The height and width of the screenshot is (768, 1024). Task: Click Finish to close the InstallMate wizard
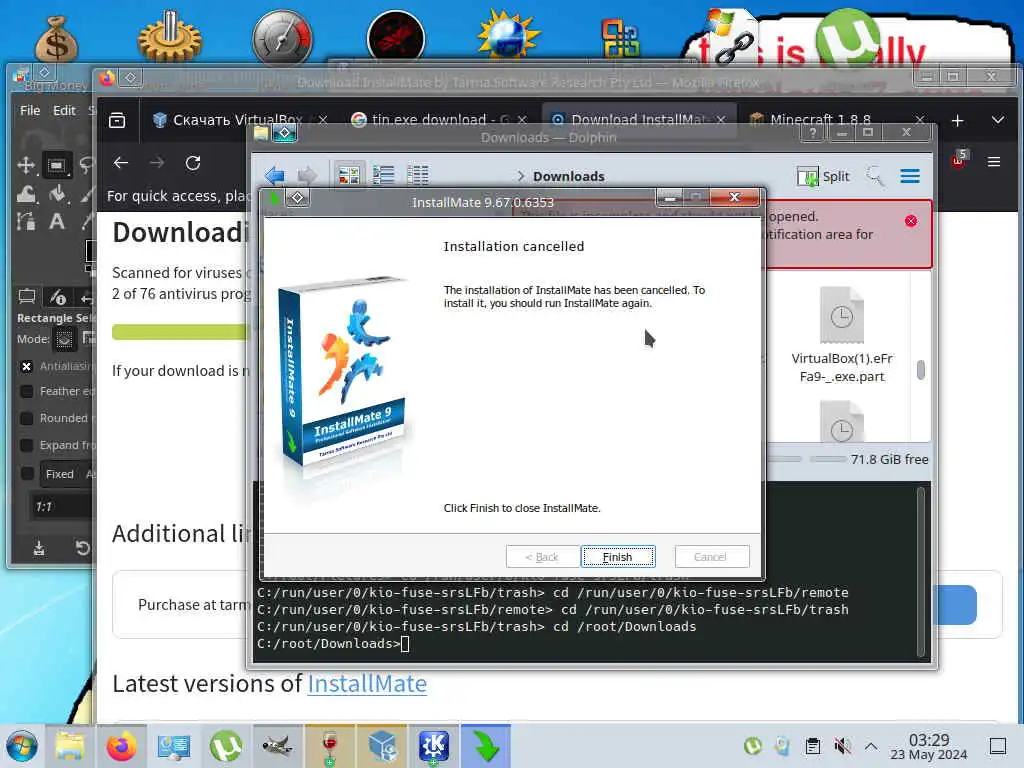pos(618,556)
